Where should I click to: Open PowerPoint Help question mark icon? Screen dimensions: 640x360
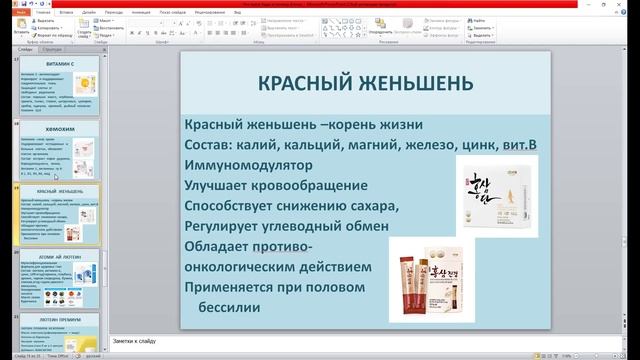pyautogui.click(x=624, y=12)
